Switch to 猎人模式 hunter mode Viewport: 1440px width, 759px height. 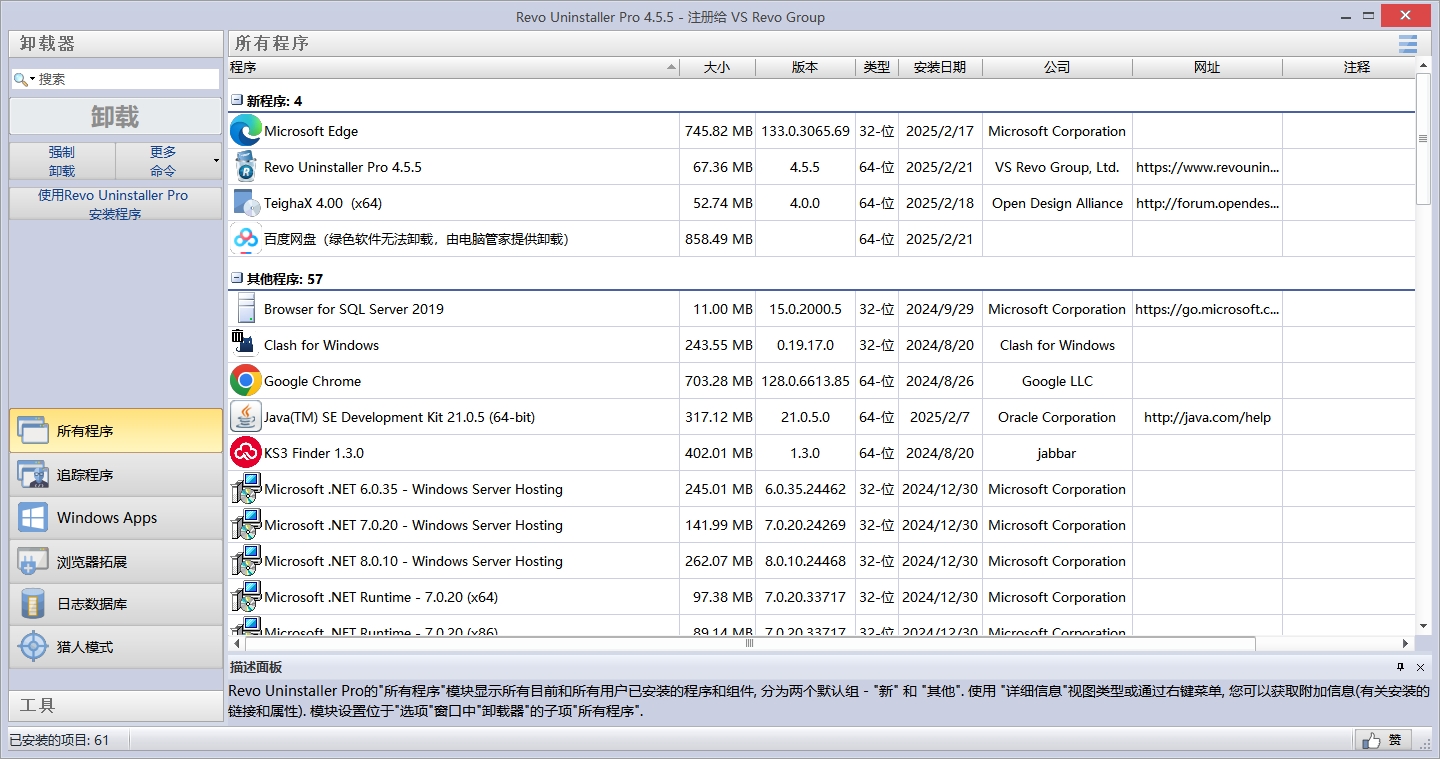pyautogui.click(x=116, y=647)
